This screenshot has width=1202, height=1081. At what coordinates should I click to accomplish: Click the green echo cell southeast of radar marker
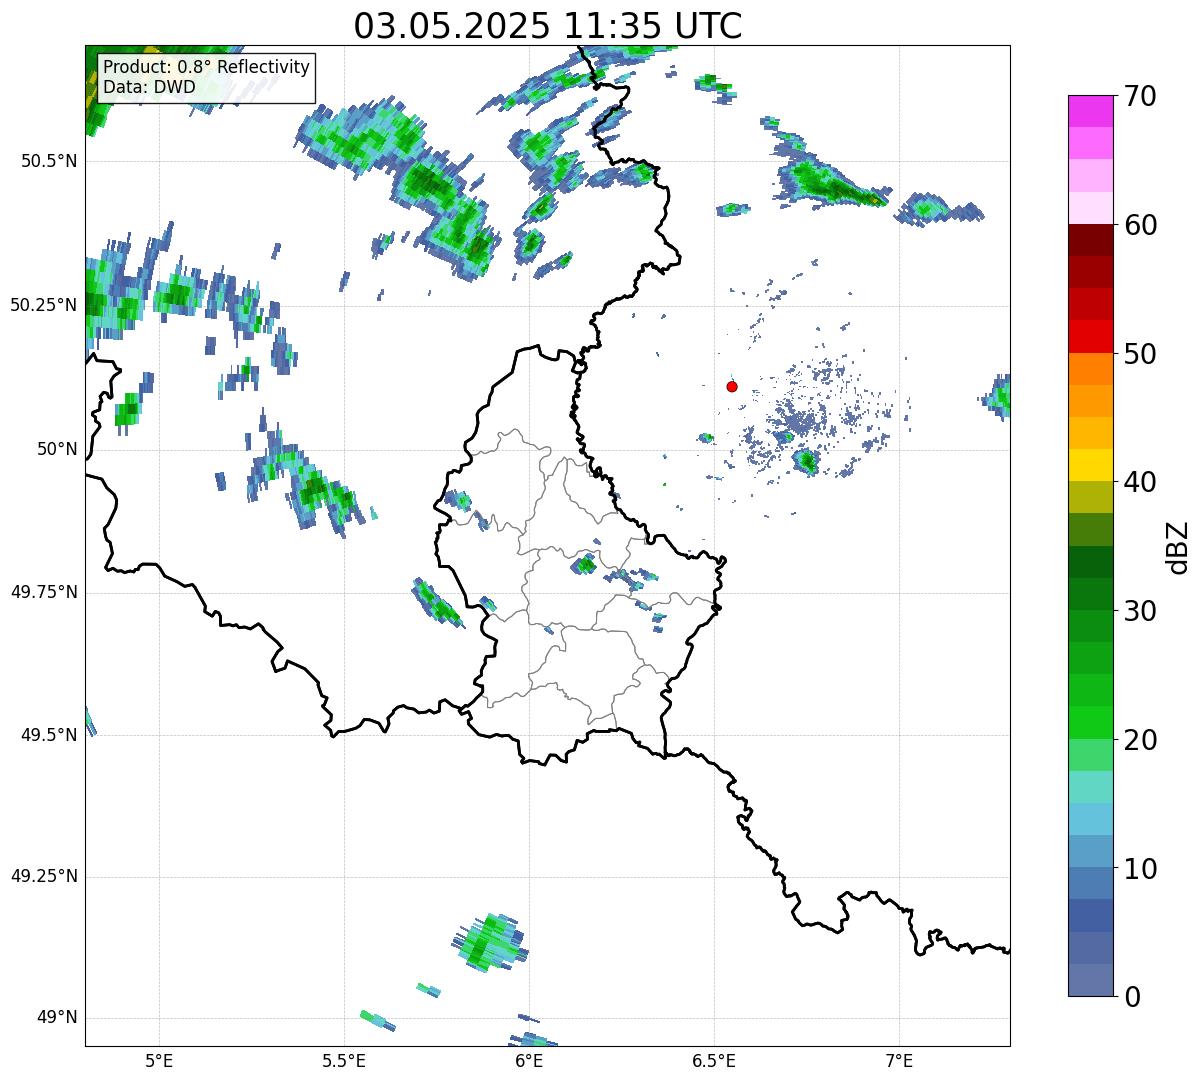pos(806,461)
